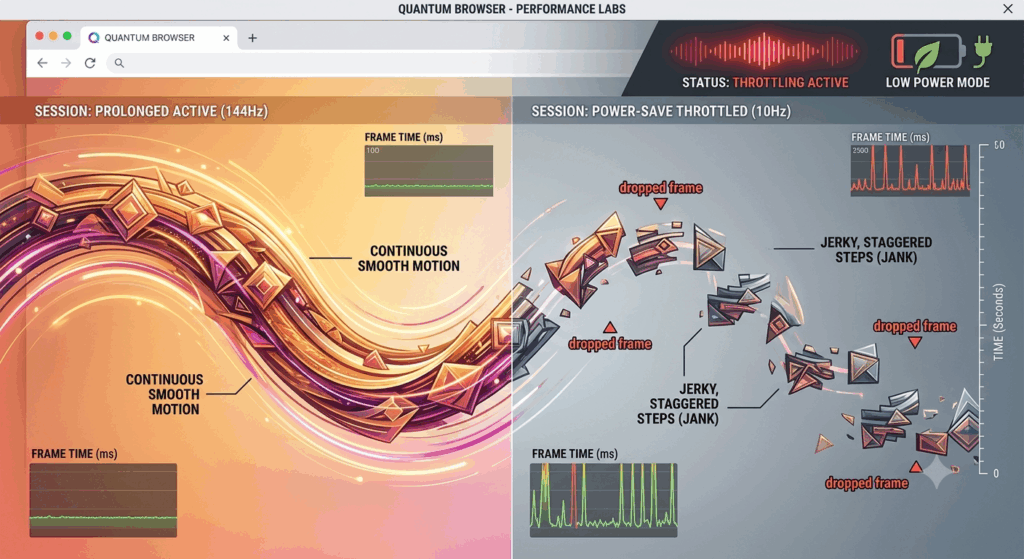Select Session: Power-Save Throttled (10Hz) header
The image size is (1024, 559).
[x=661, y=111]
